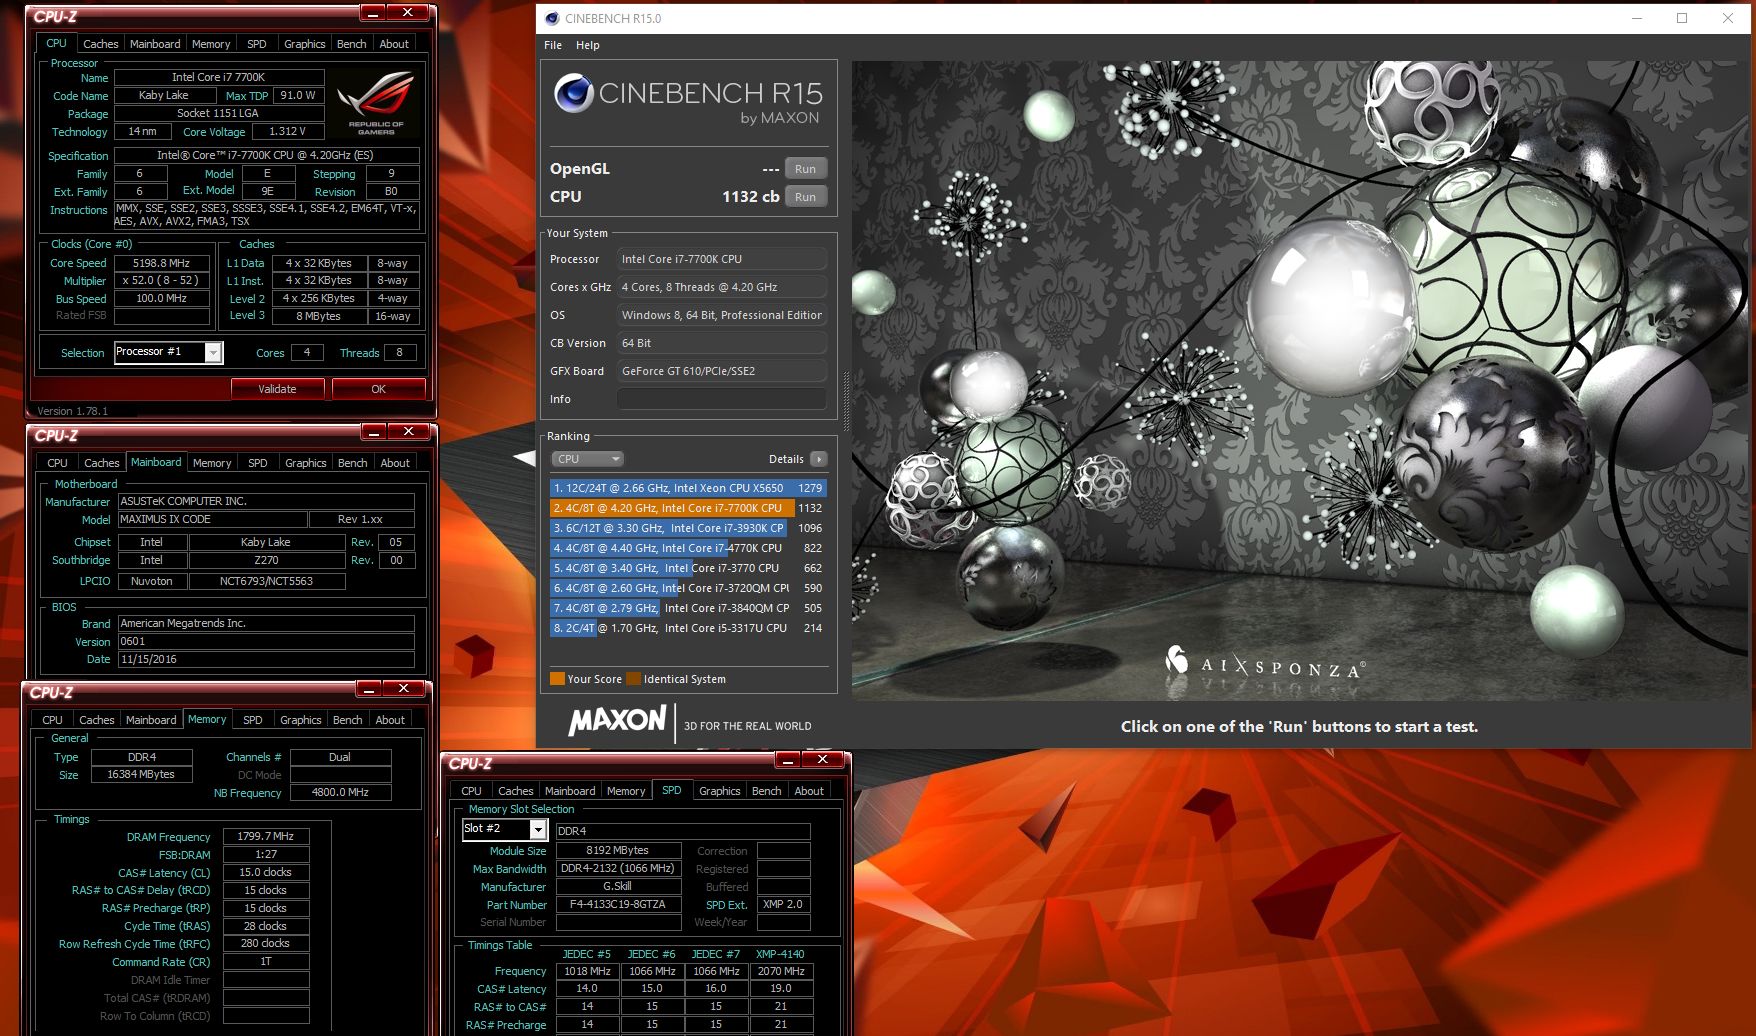Select ranking row Intel Xeon CPU X5650
This screenshot has width=1756, height=1036.
687,488
